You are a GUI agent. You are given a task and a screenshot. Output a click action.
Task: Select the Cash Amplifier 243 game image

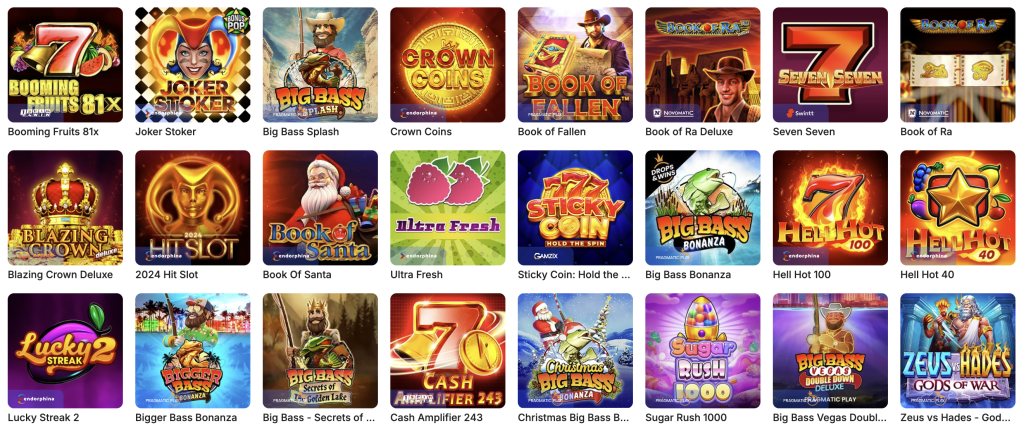(x=448, y=351)
